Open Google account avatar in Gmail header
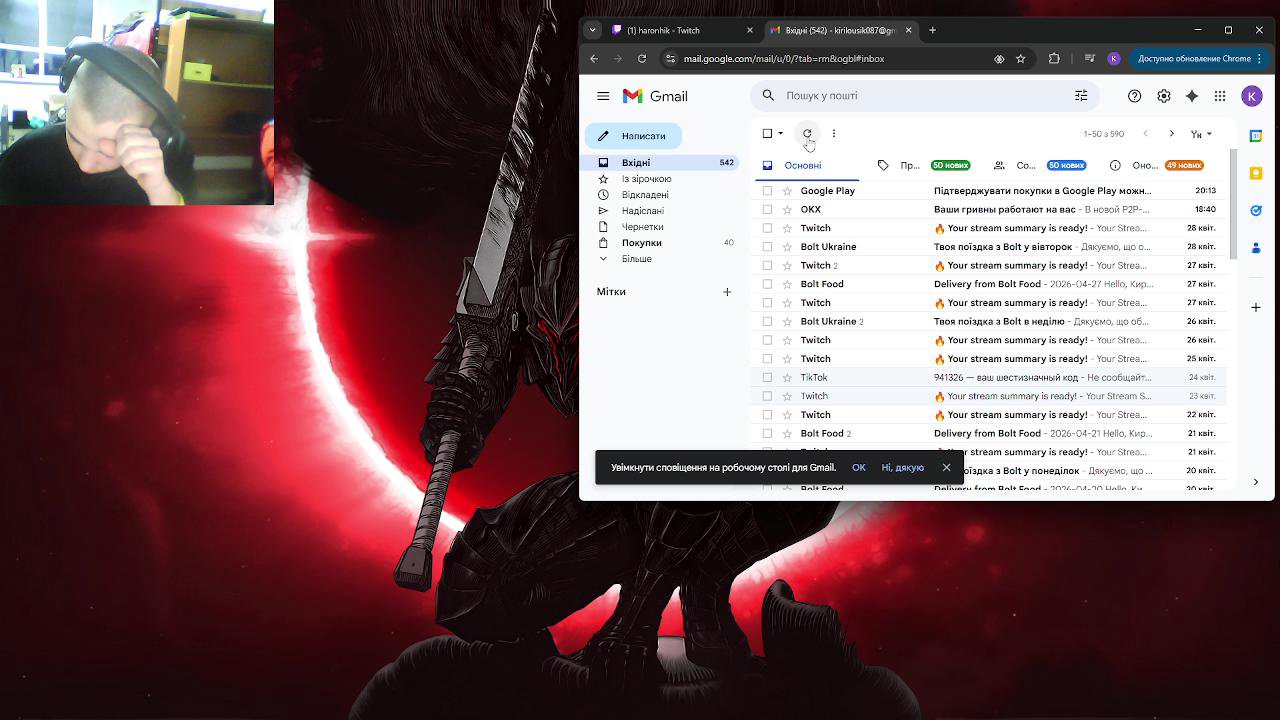The width and height of the screenshot is (1280, 720). click(1251, 96)
